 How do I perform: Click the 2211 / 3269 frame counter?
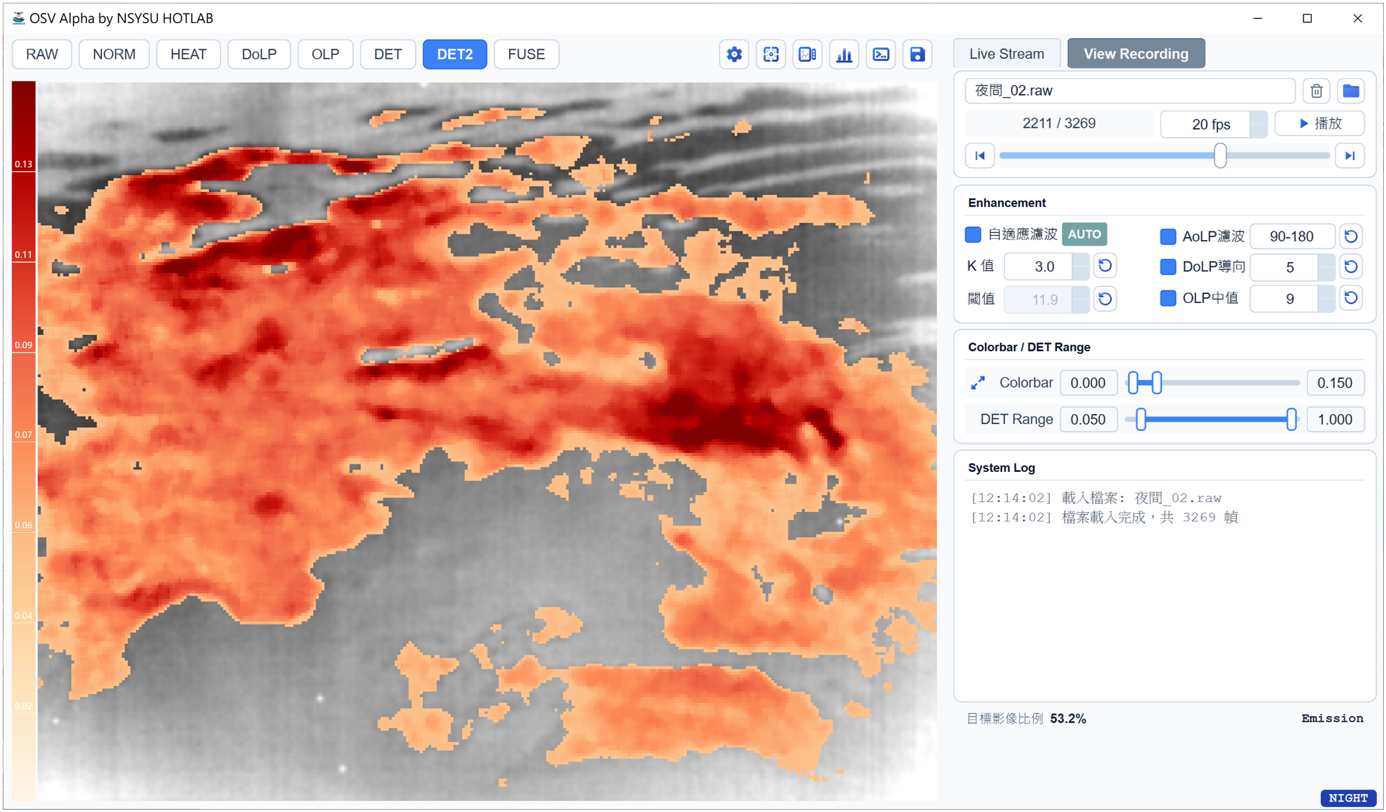pyautogui.click(x=1059, y=124)
